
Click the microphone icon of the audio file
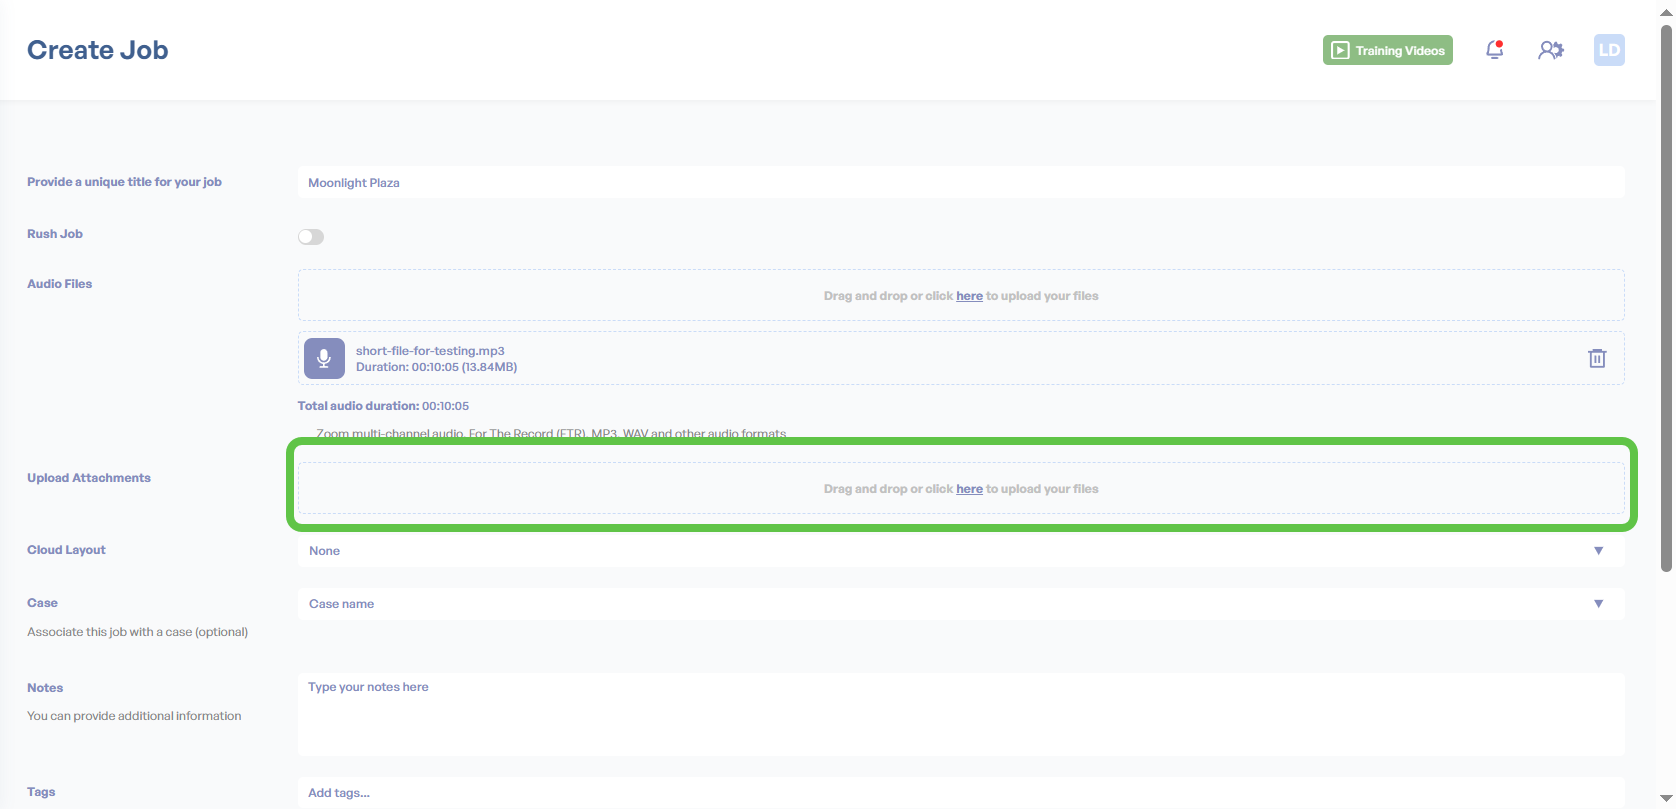click(324, 358)
